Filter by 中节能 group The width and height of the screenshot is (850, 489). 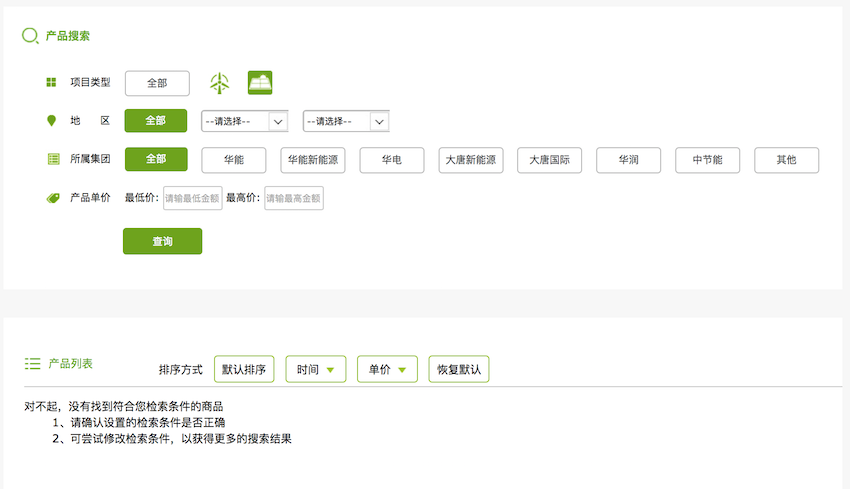(x=707, y=160)
